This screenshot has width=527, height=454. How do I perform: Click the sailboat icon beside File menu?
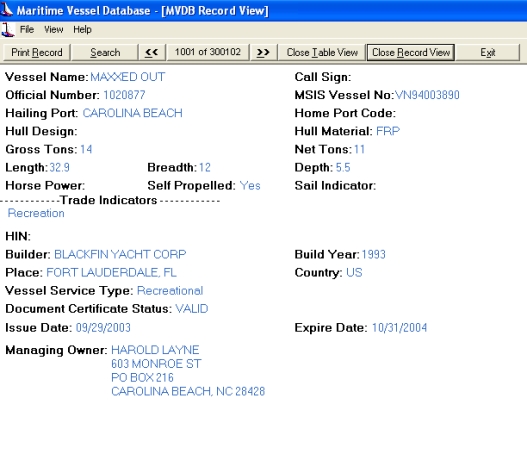7,30
